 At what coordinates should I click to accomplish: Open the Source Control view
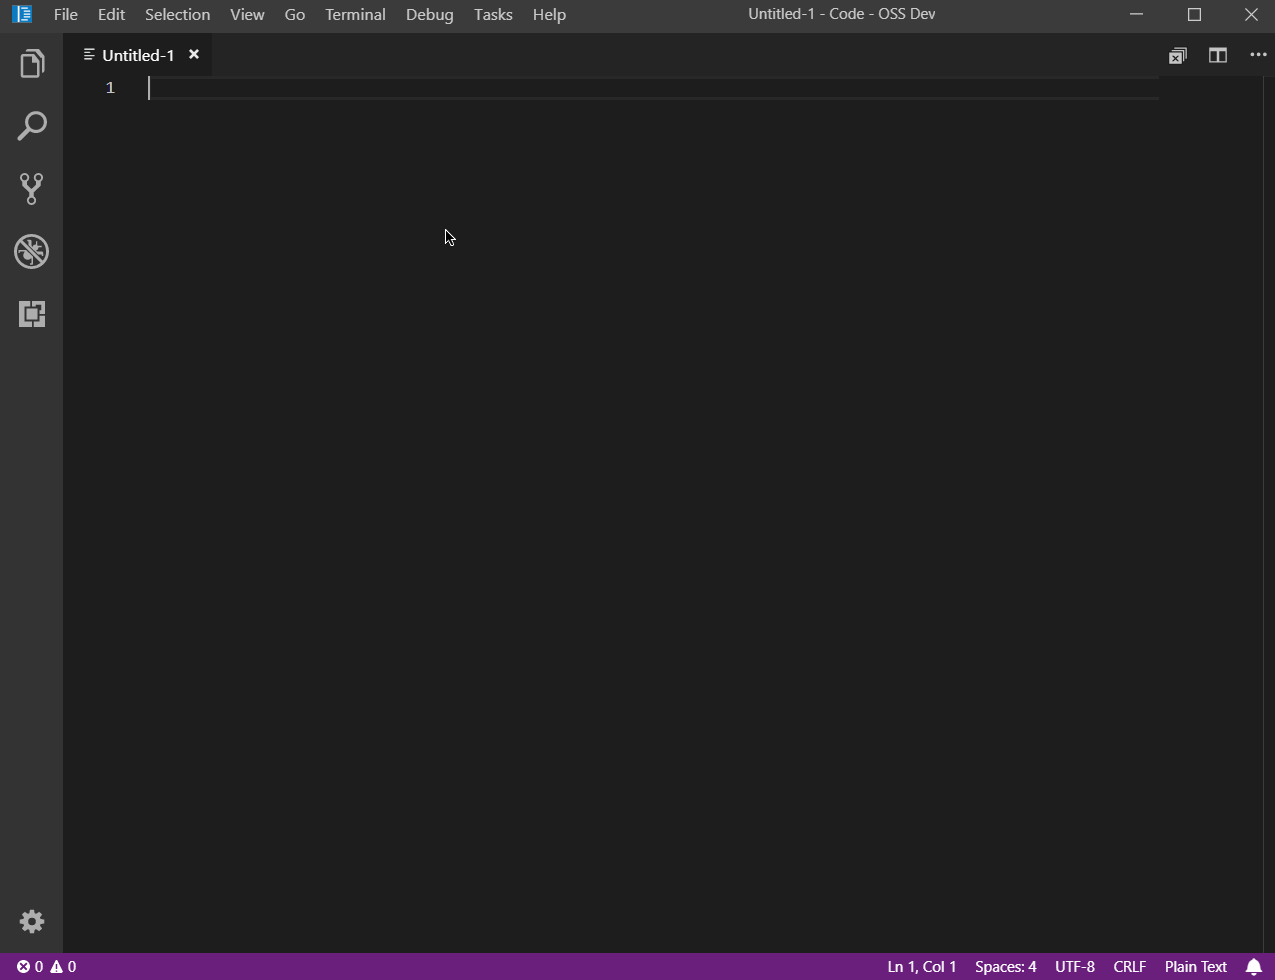[x=31, y=189]
